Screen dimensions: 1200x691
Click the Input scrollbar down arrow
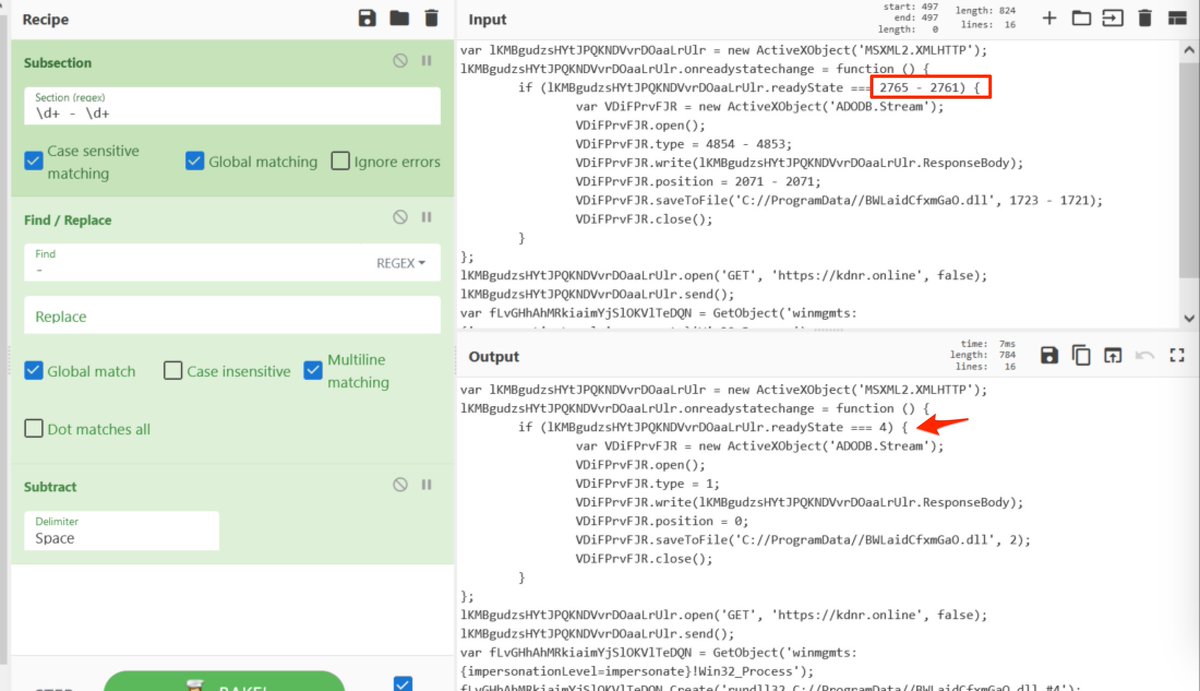(1189, 318)
